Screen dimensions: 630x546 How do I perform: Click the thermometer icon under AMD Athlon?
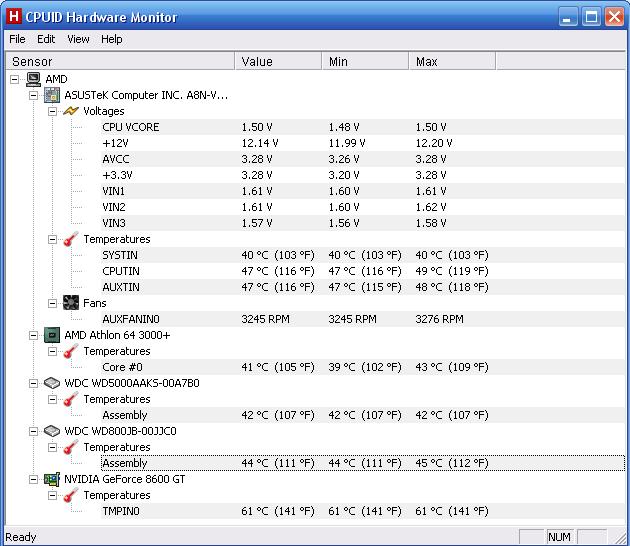71,351
